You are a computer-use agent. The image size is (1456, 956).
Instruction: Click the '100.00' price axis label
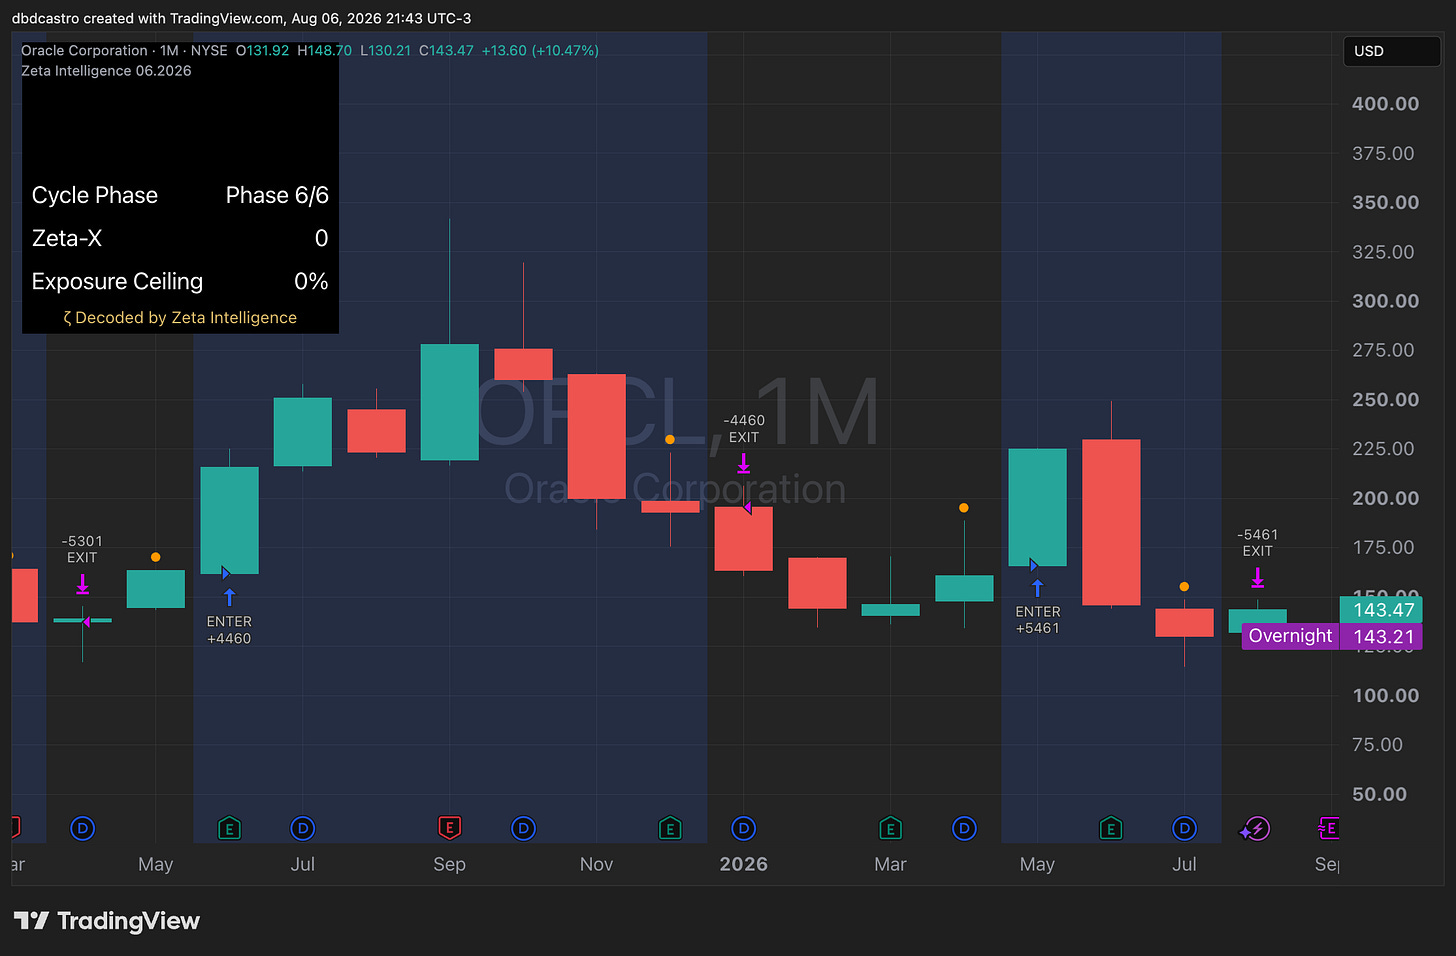[x=1385, y=695]
